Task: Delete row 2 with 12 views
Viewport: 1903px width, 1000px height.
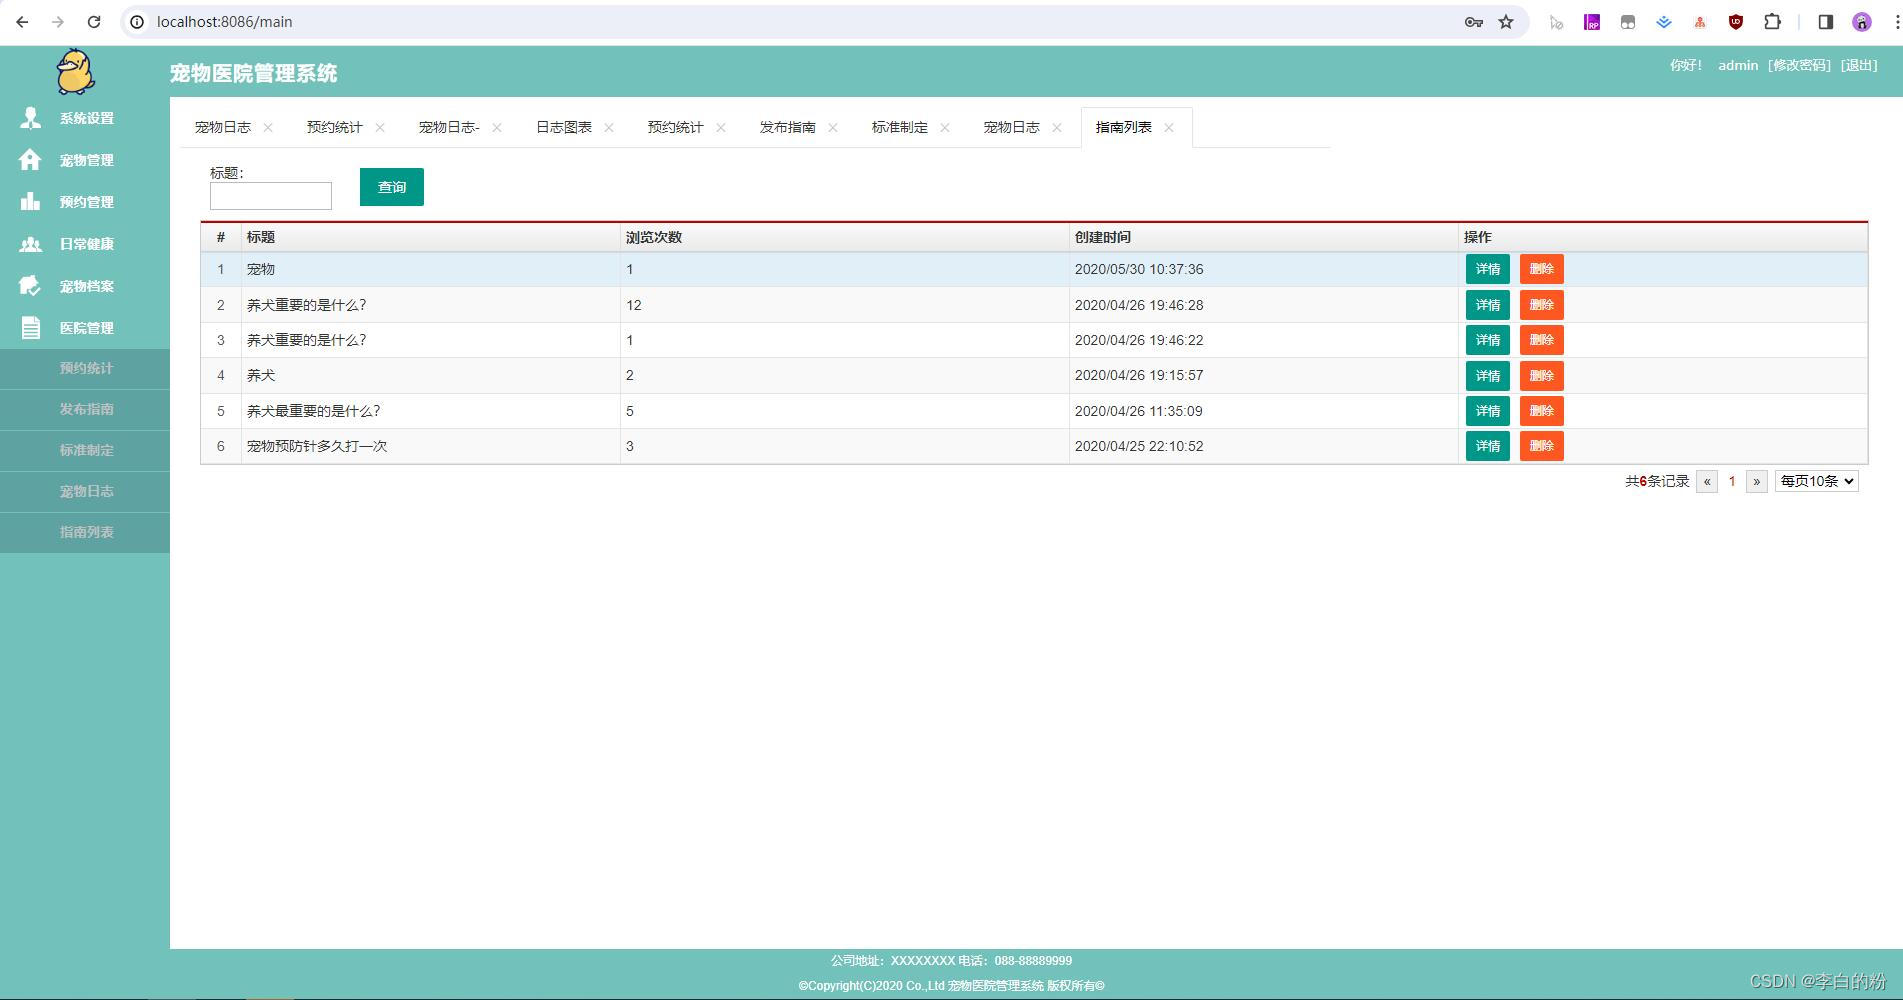Action: 1542,305
